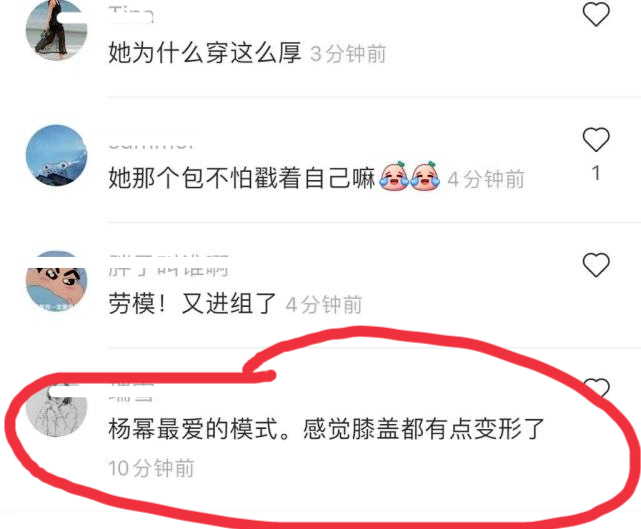Viewport: 641px width, 529px height.
Task: Tap the 4分钟前 timestamp after the emoji comment
Action: pos(486,179)
